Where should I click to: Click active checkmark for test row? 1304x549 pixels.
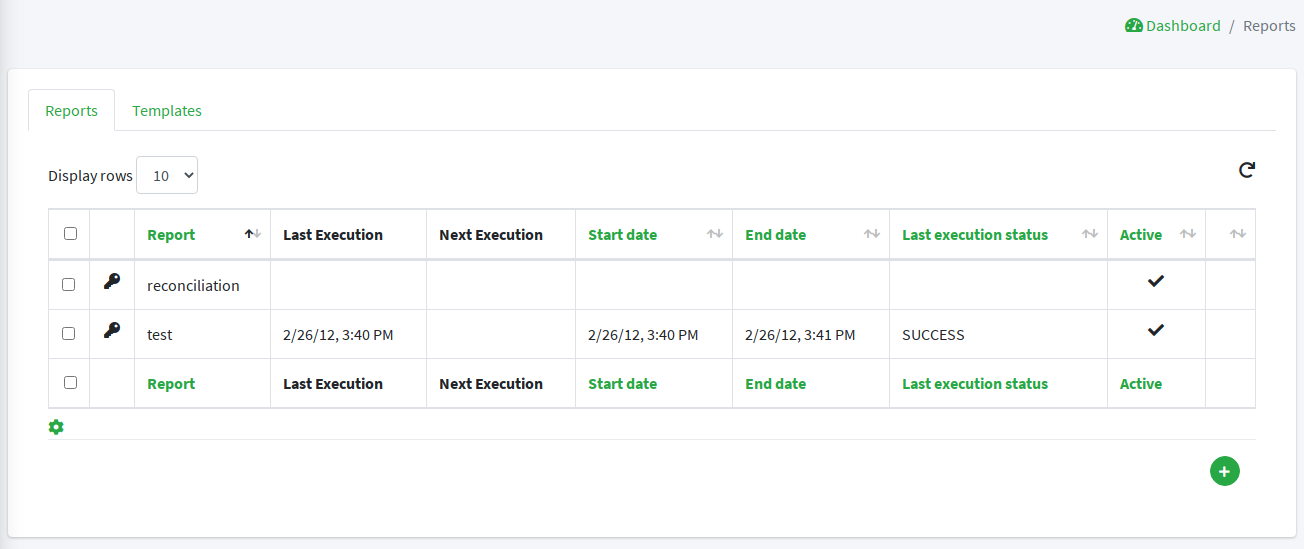[x=1155, y=330]
